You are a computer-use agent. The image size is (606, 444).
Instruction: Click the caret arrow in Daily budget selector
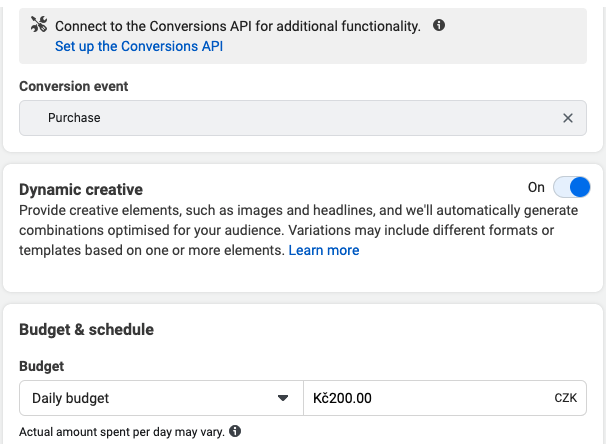click(x=283, y=398)
